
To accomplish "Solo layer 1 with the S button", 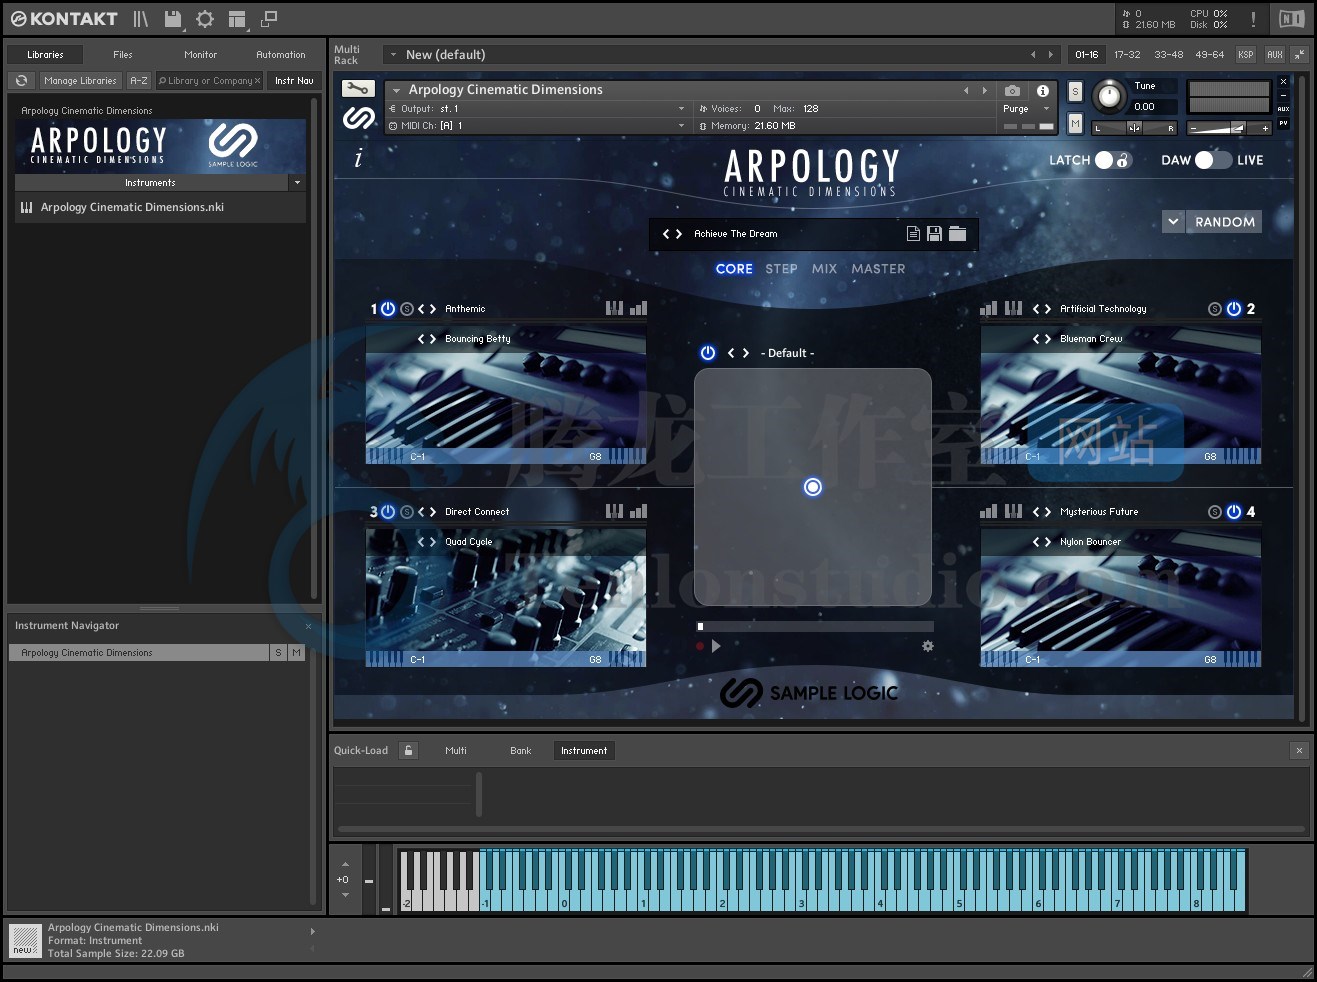I will [x=407, y=309].
